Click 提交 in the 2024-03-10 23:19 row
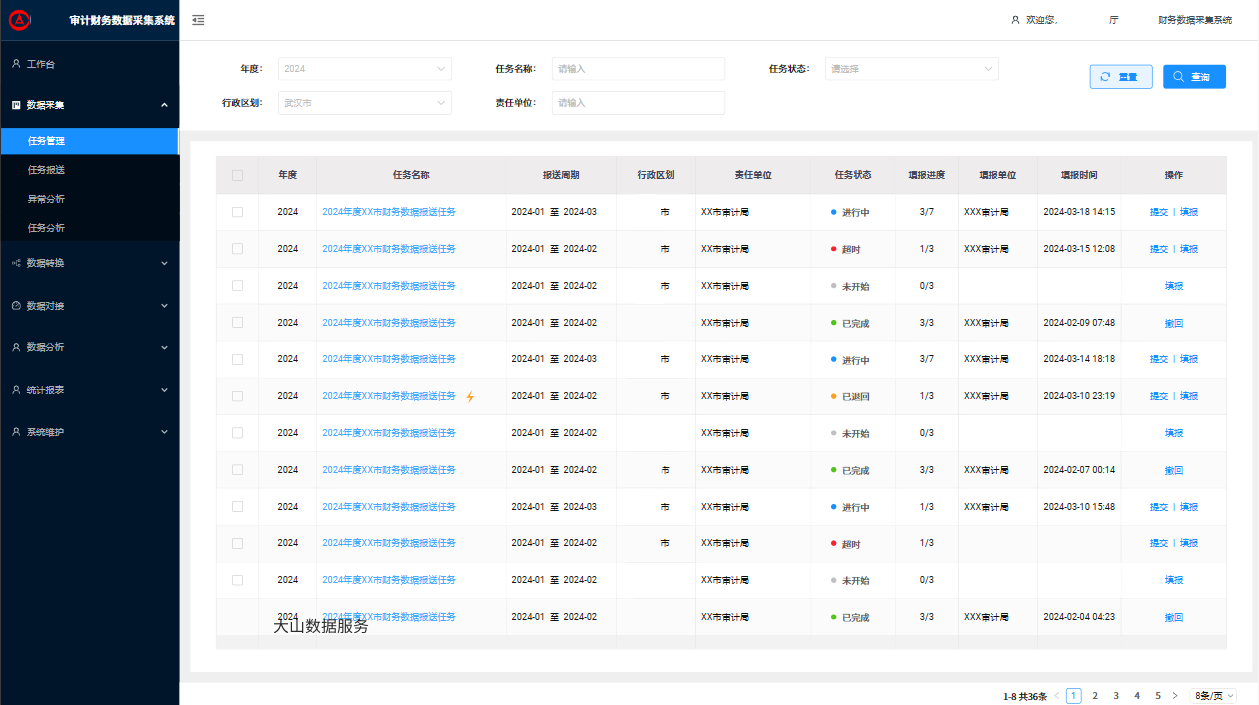This screenshot has width=1259, height=705. 1158,396
